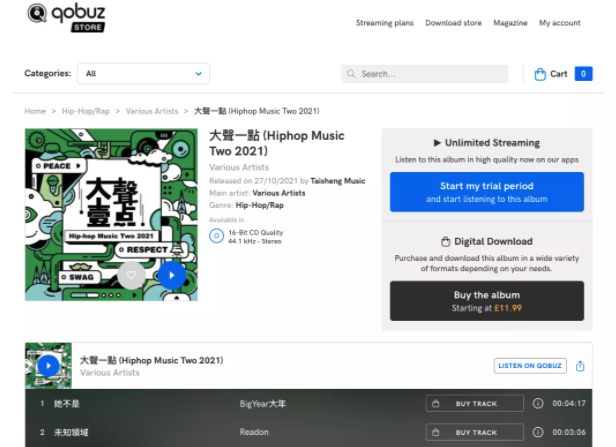Click Buy the album button

click(x=486, y=301)
